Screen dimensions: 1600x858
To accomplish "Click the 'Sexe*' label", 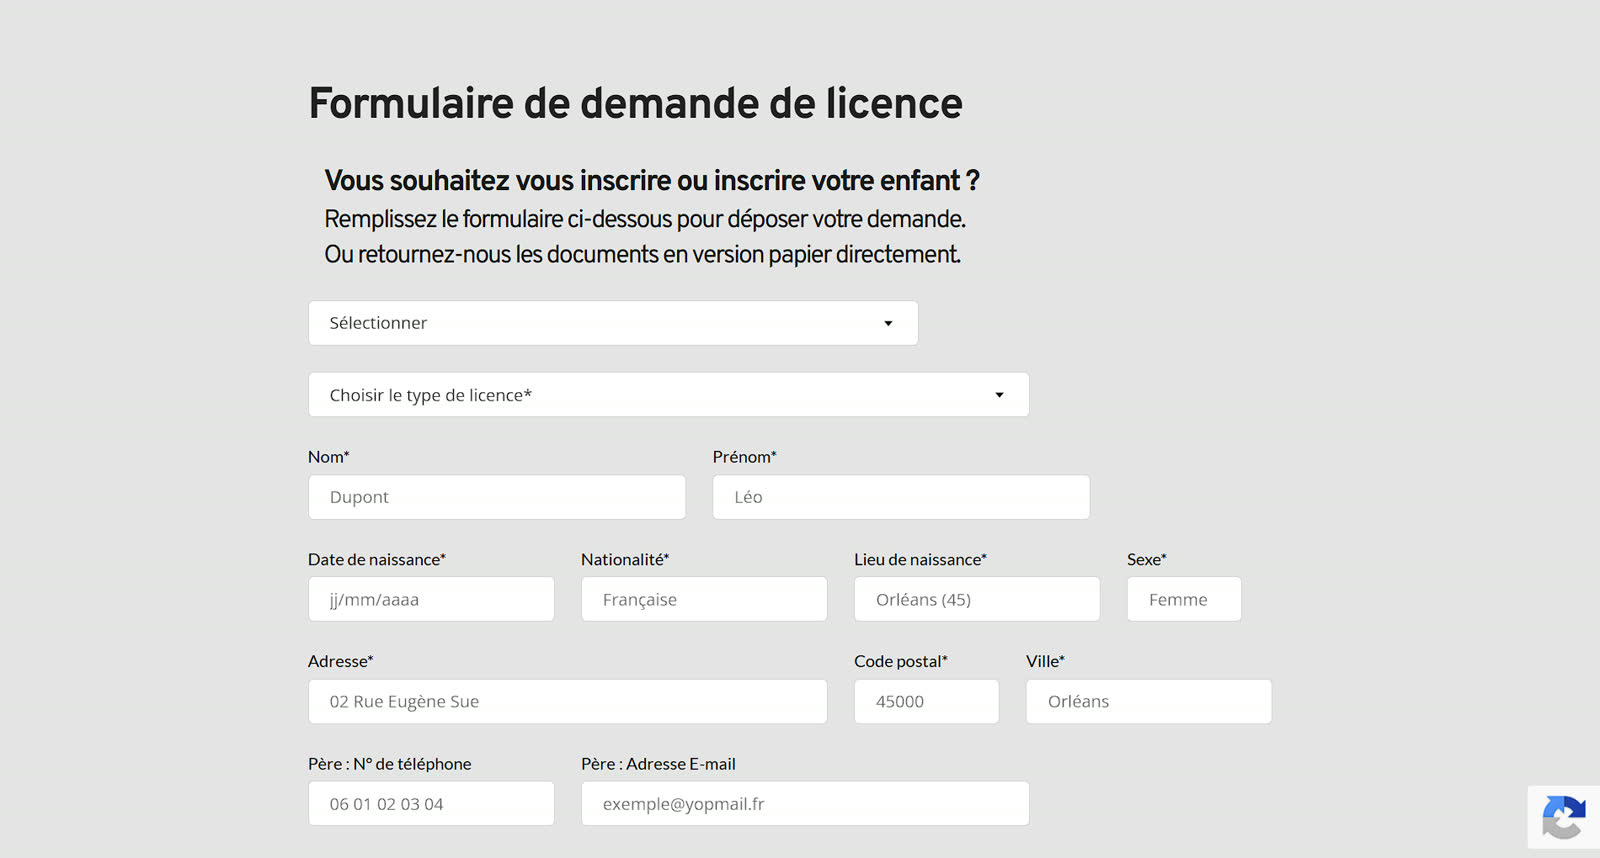I will tap(1147, 560).
